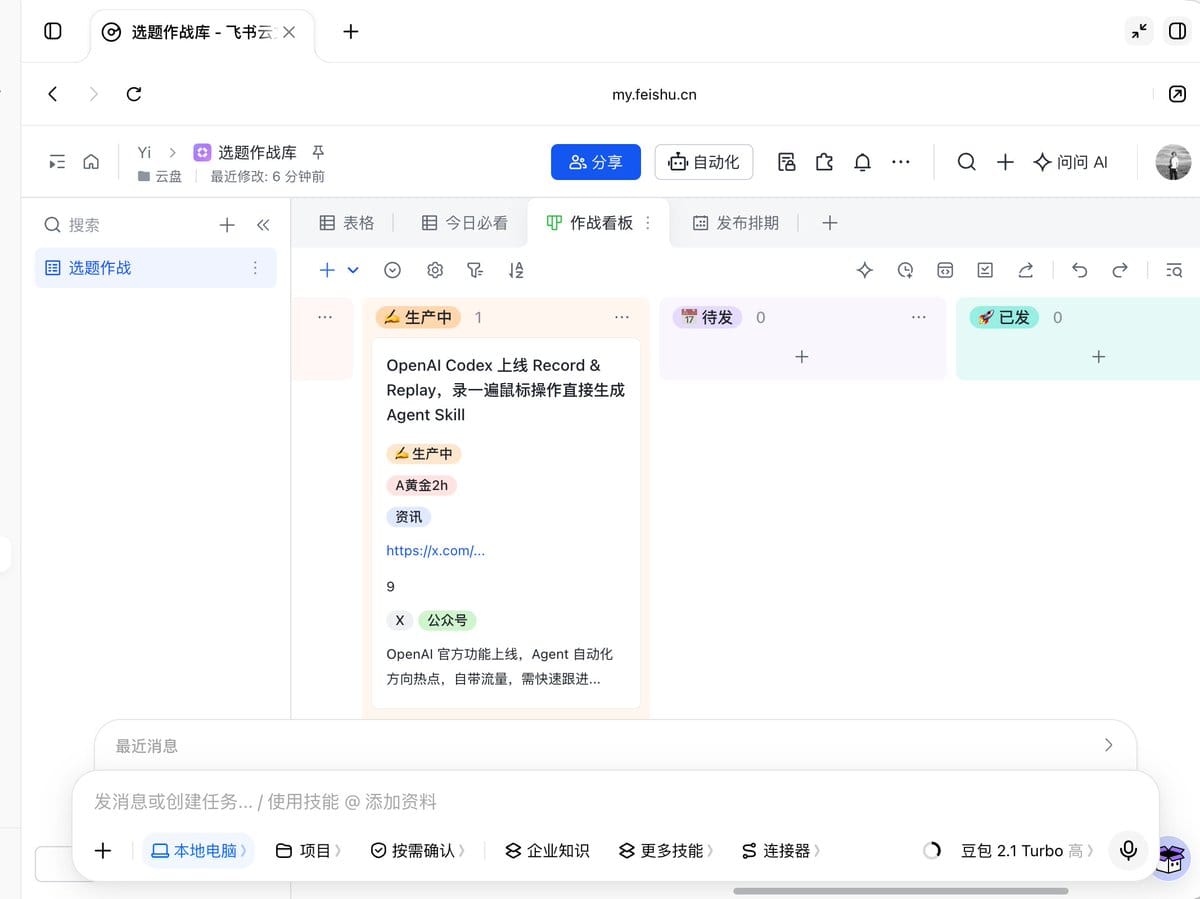Viewport: 1200px width, 899px height.
Task: Click the 分享 button
Action: coord(596,162)
